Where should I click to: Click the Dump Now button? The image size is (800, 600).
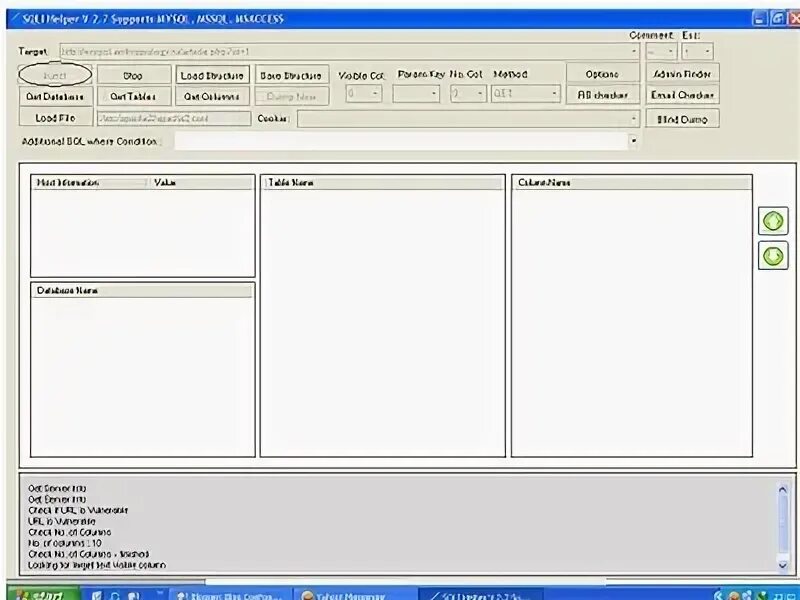click(x=291, y=96)
